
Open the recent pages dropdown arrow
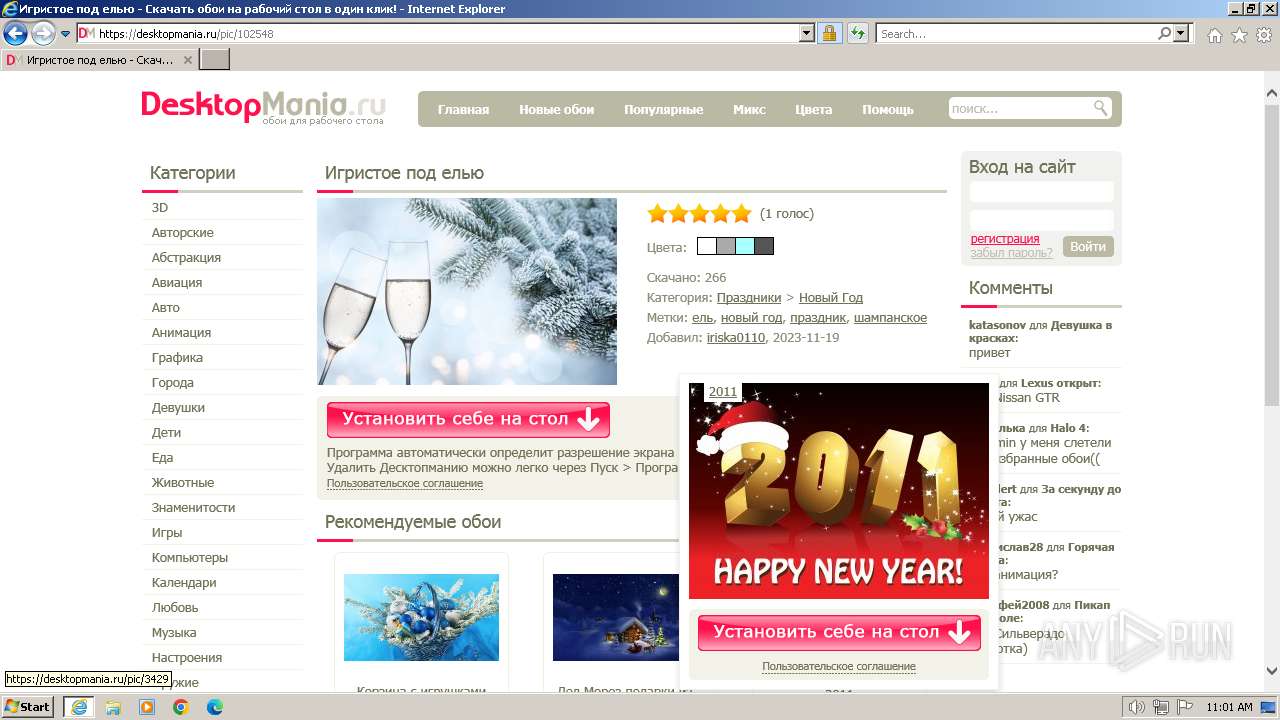click(x=65, y=34)
